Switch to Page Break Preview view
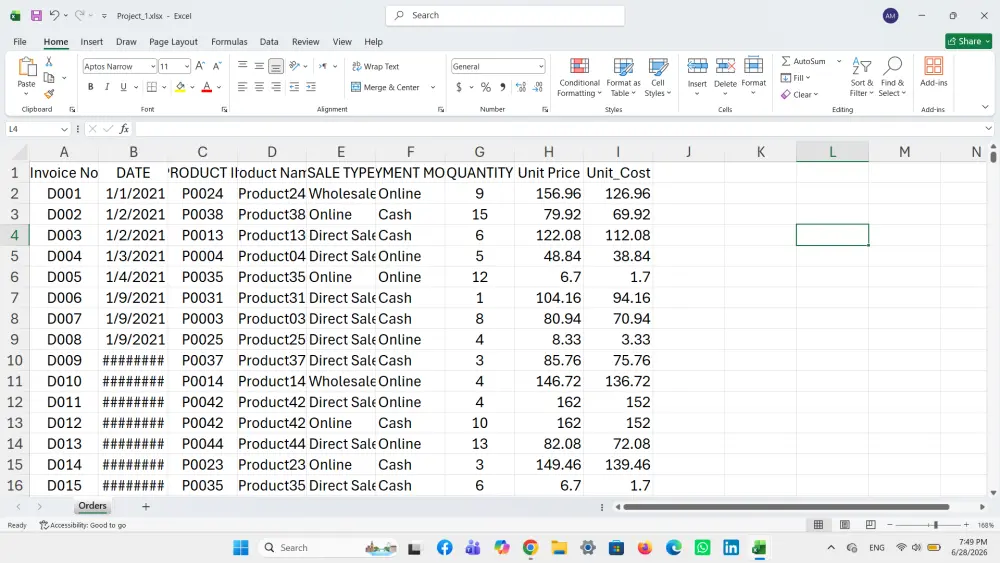 pos(871,525)
